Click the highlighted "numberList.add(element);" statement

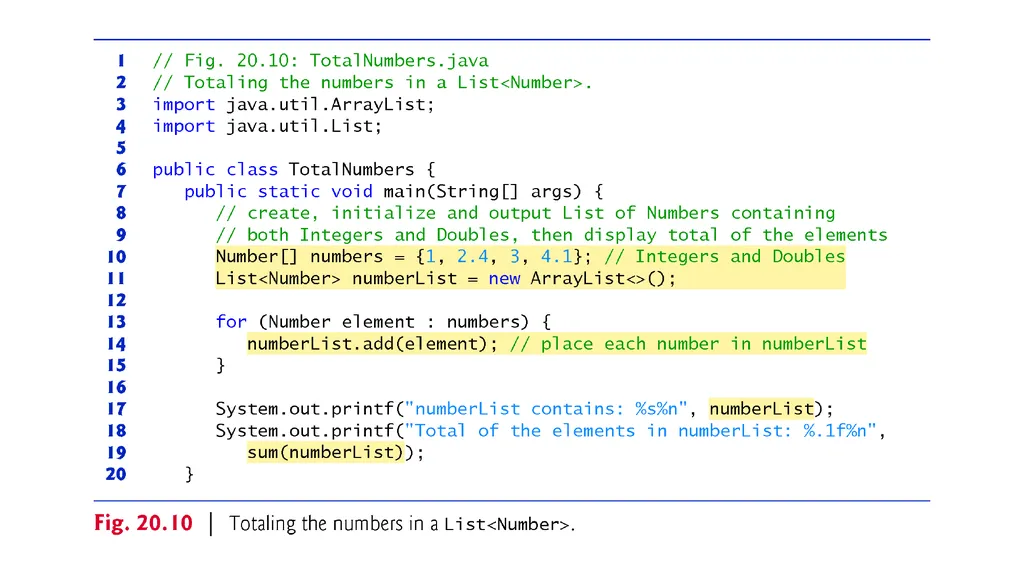372,344
